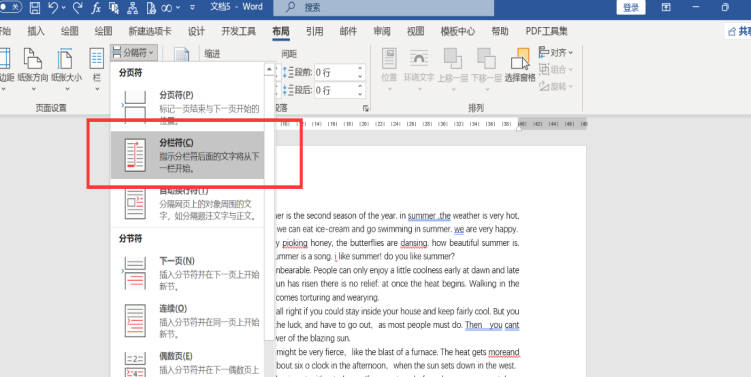
Task: Click the underlined word "cant" in the document
Action: point(512,325)
